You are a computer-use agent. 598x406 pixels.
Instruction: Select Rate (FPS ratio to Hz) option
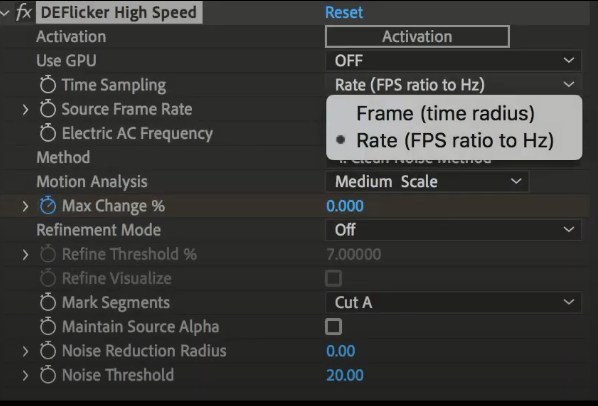click(x=454, y=141)
